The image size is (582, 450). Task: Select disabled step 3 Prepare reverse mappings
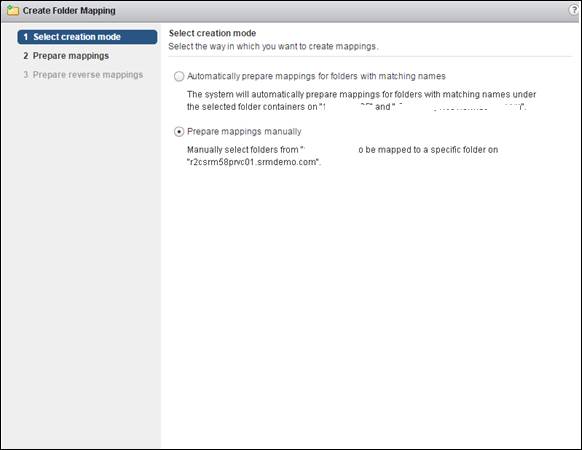tap(83, 75)
